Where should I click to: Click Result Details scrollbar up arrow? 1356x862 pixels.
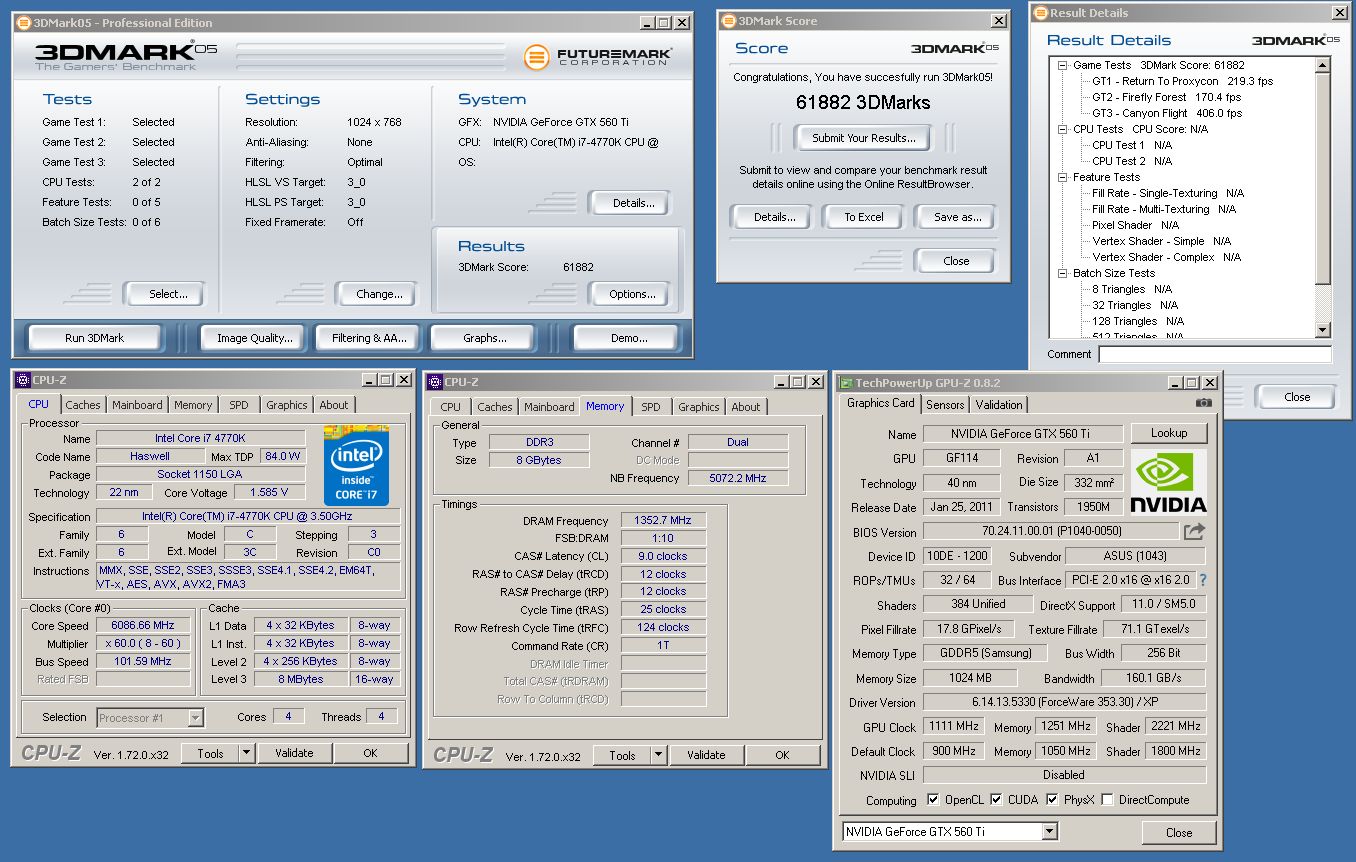click(1323, 65)
